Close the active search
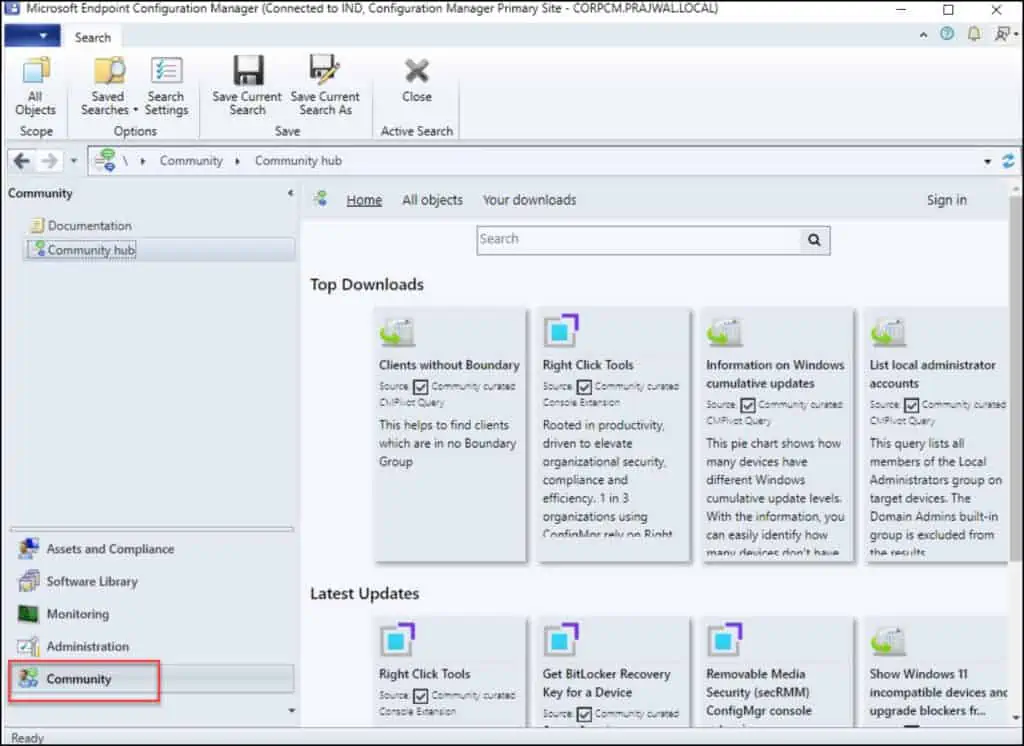 click(417, 80)
